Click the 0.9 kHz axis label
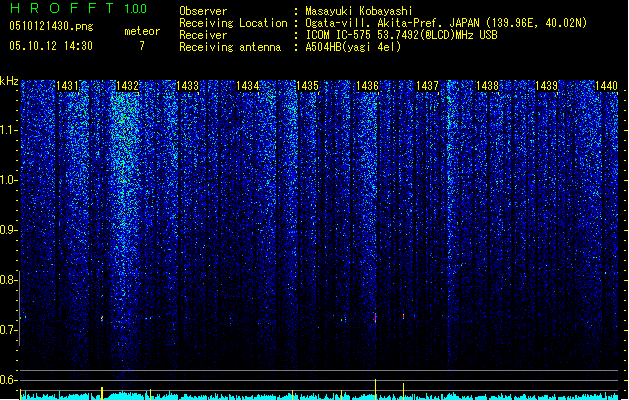Viewport: 629px width, 400px height. (9, 230)
